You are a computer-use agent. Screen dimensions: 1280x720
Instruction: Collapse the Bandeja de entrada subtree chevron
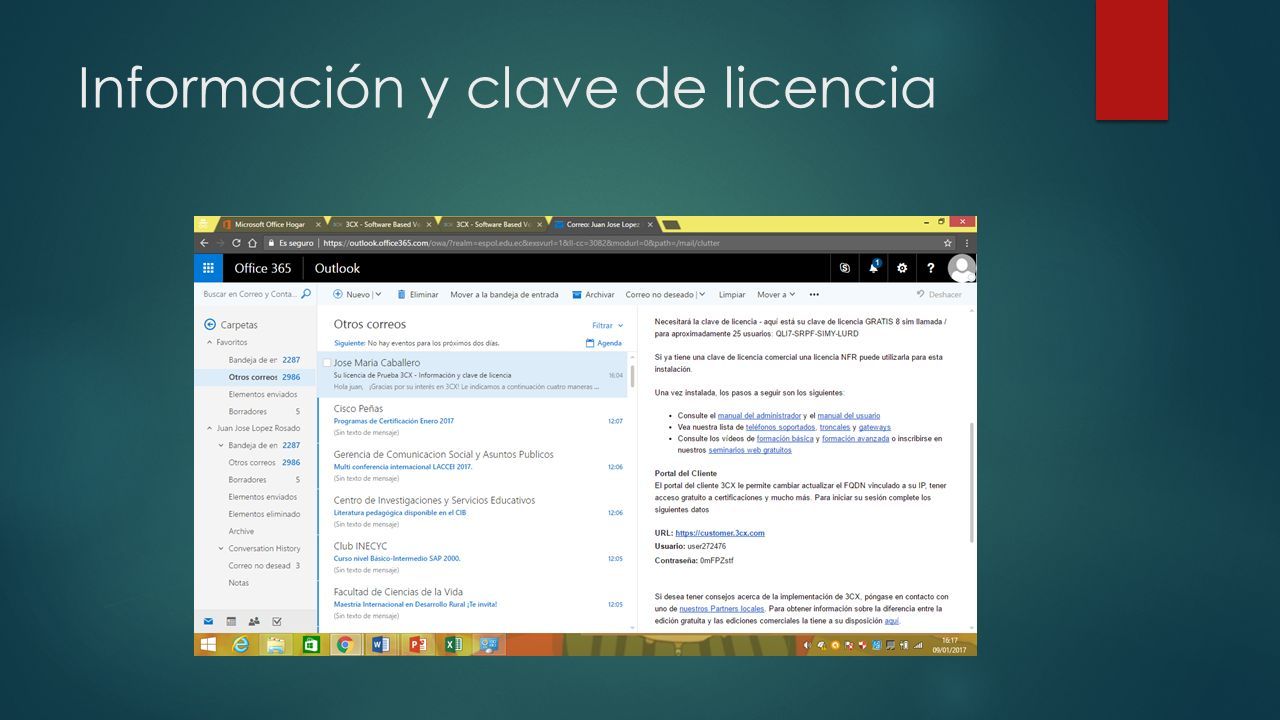(x=220, y=445)
